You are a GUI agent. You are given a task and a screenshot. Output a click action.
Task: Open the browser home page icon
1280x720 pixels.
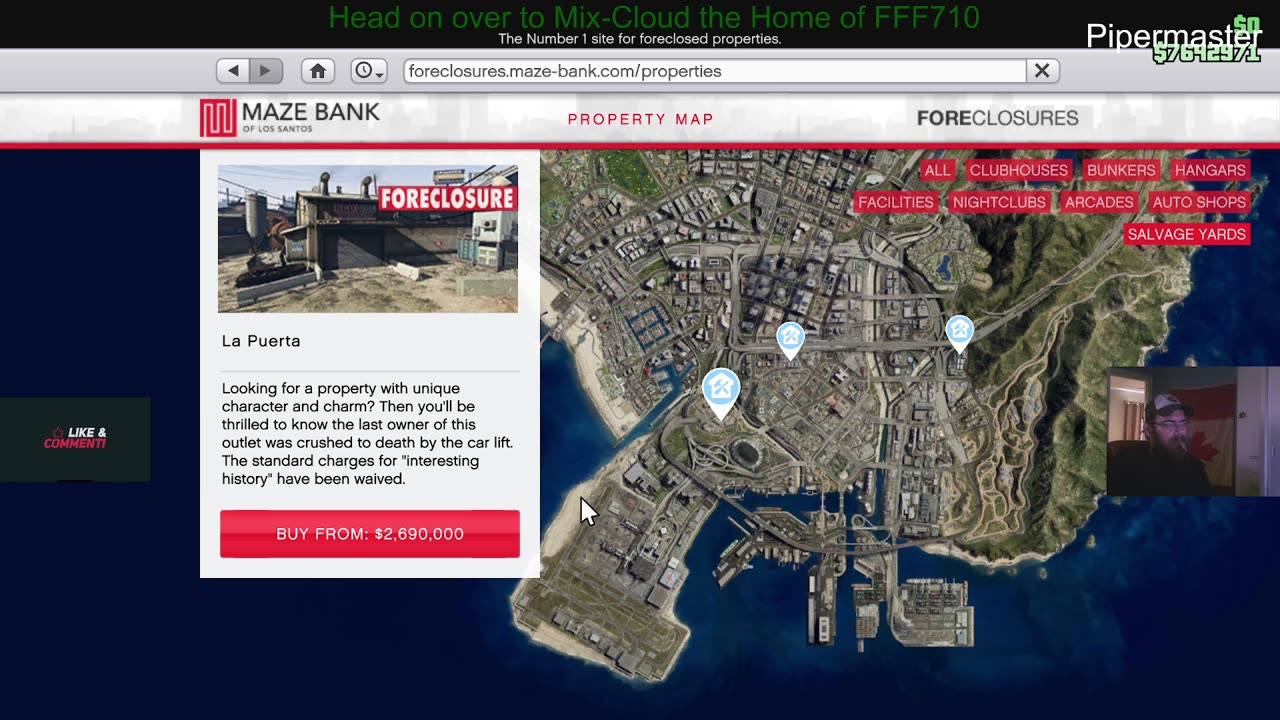[318, 71]
